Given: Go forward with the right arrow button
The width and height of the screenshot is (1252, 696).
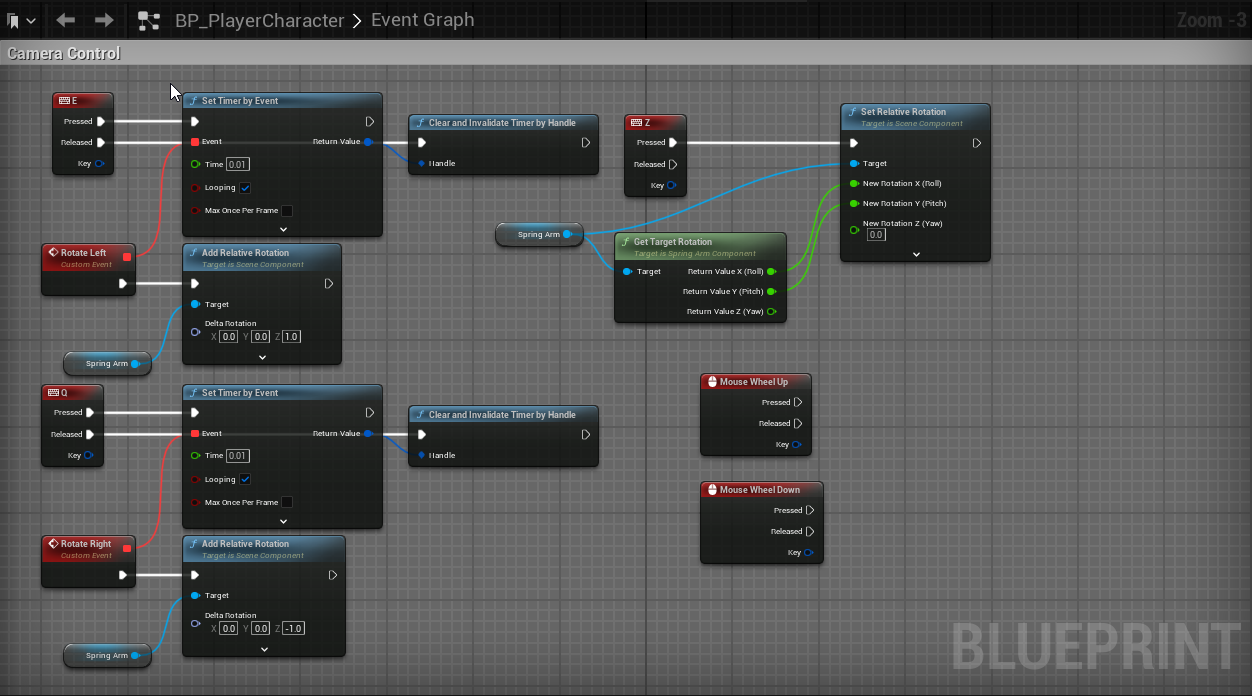Looking at the screenshot, I should pyautogui.click(x=104, y=20).
